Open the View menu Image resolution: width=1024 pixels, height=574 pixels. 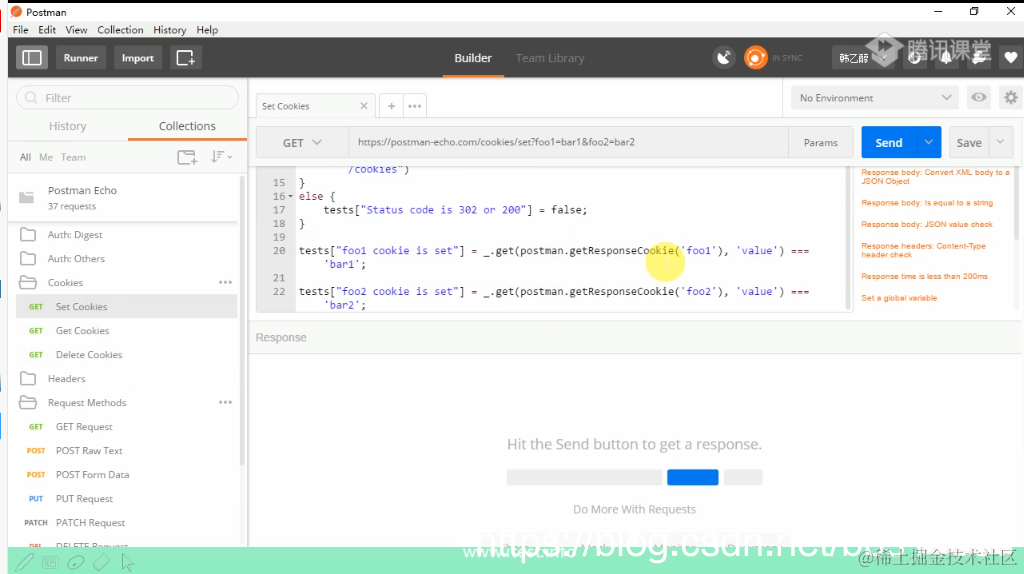click(76, 29)
